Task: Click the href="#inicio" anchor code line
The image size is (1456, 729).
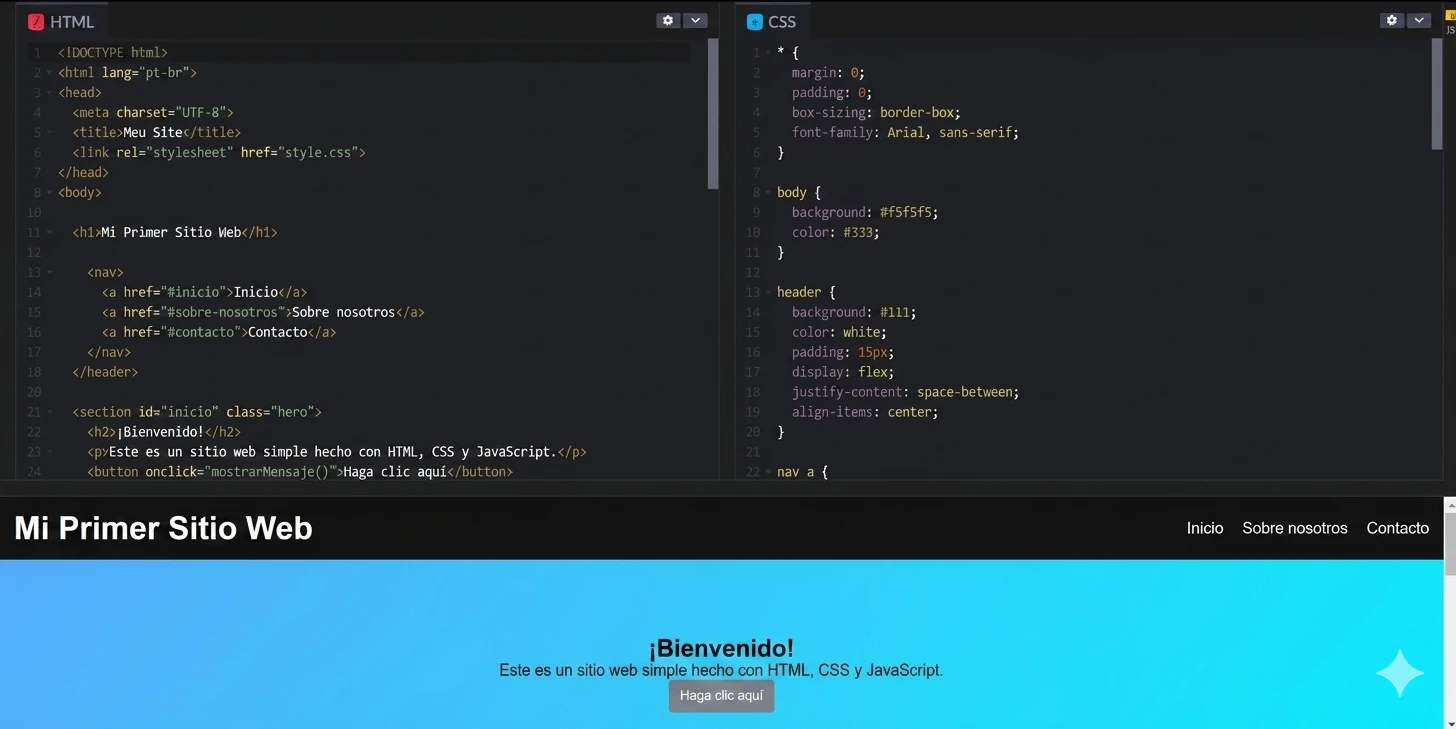Action: (204, 292)
